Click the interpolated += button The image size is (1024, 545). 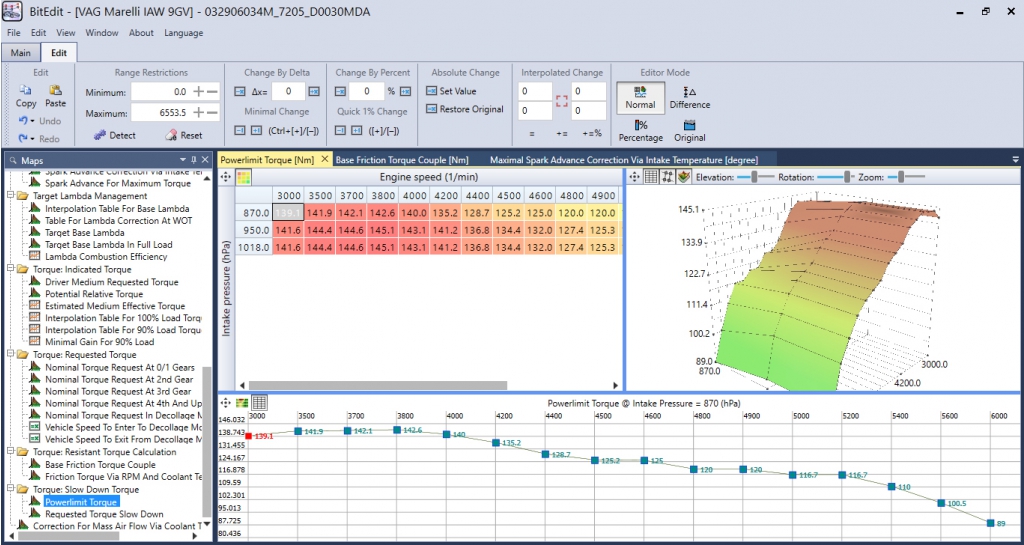562,133
